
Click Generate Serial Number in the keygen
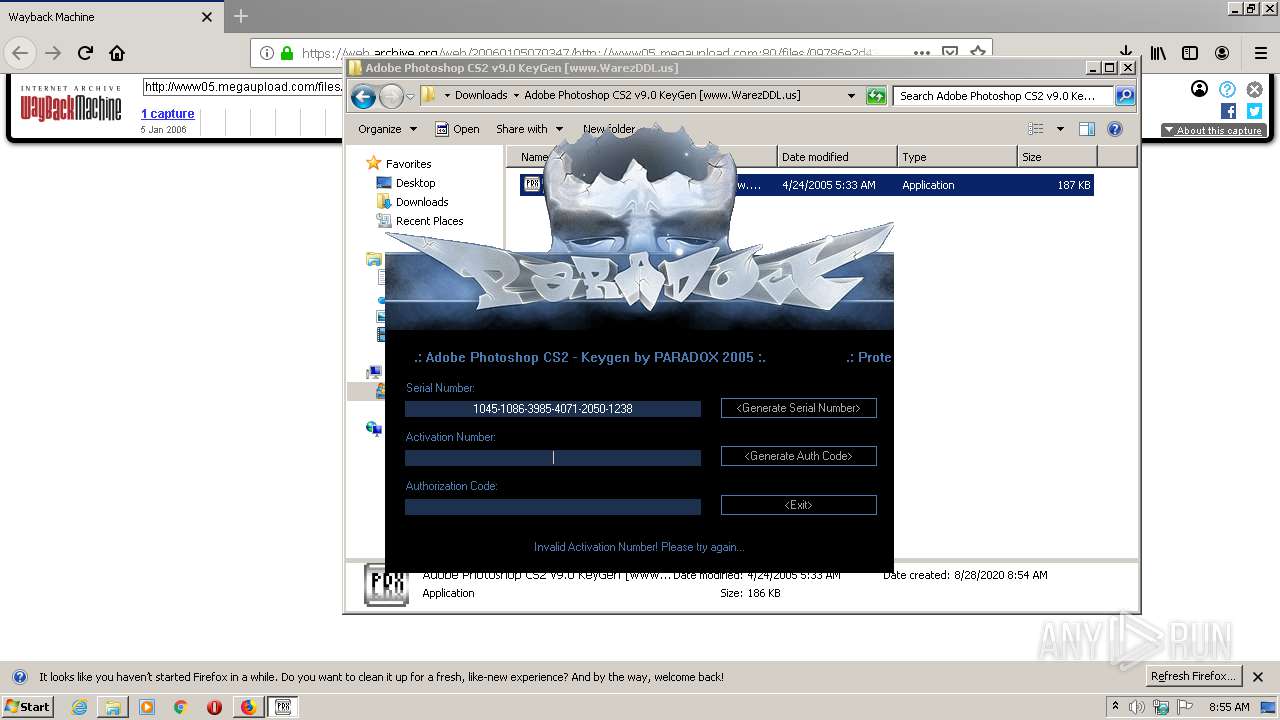(x=798, y=408)
